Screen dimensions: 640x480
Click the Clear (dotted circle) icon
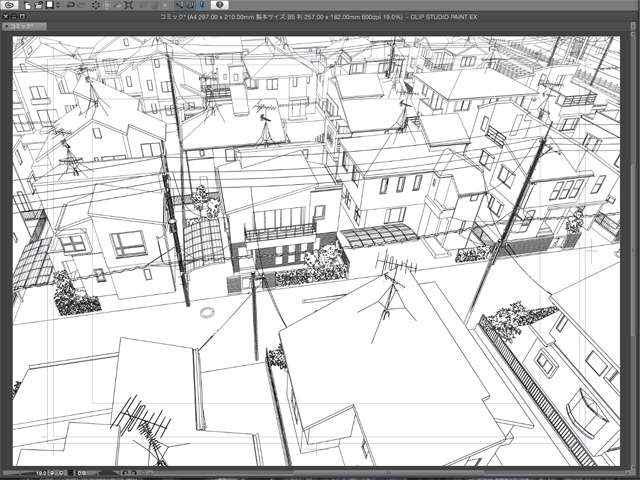point(96,5)
